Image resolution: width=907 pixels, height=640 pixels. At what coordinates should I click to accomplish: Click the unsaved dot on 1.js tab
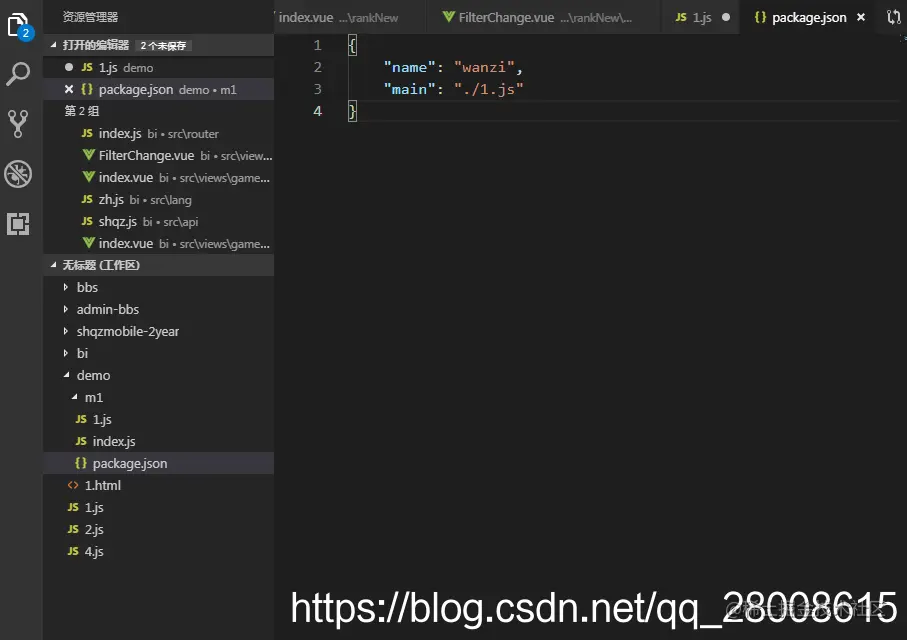click(726, 17)
